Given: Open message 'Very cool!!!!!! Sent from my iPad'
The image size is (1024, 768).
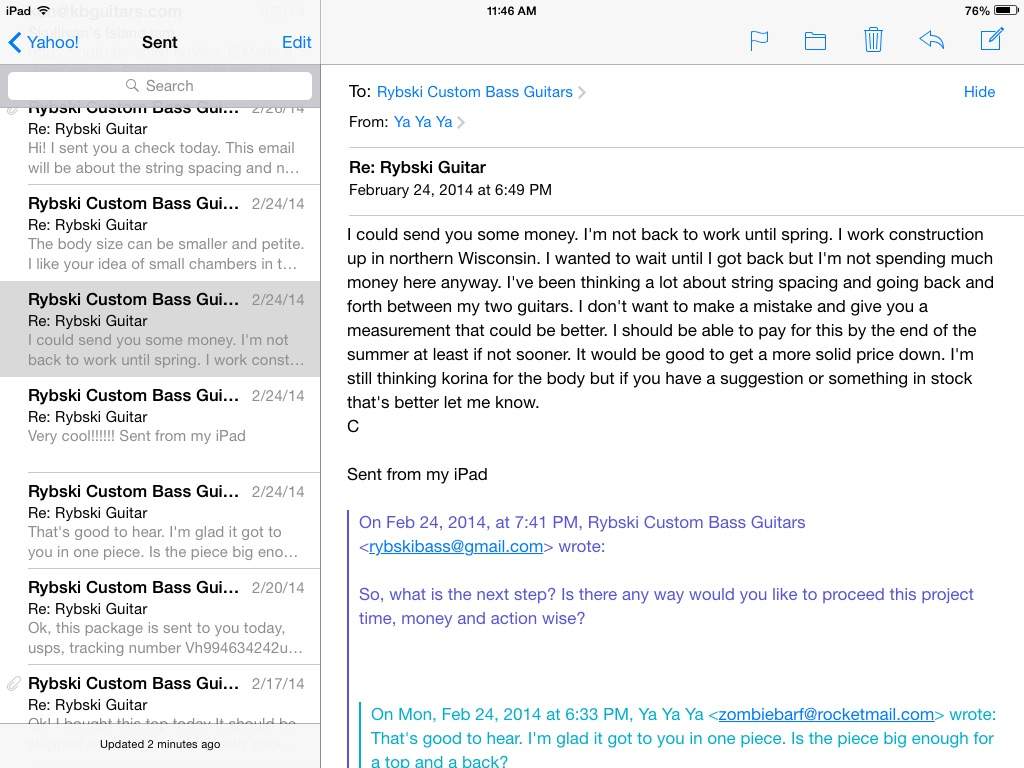Looking at the screenshot, I should point(160,425).
